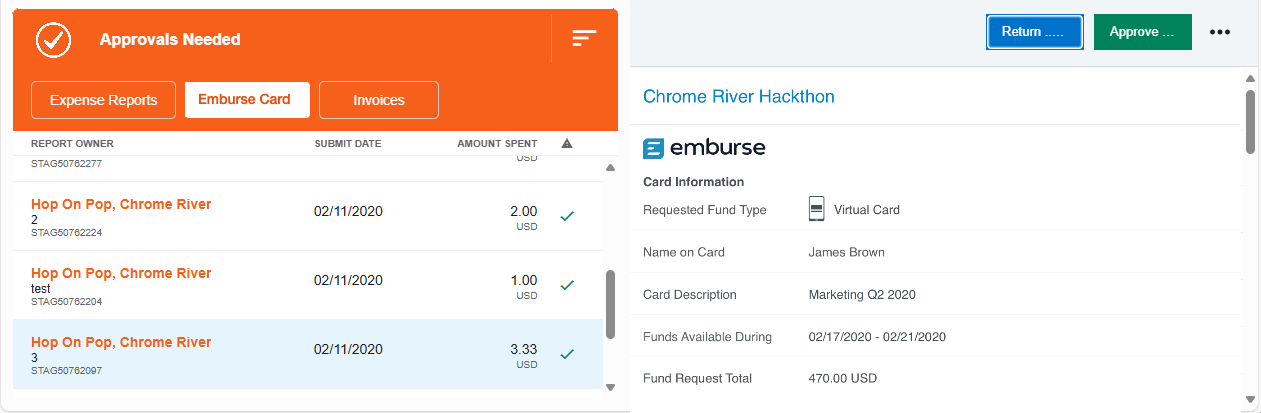Click the Requested Fund Type label
Viewport: 1261px width, 413px height.
(705, 210)
